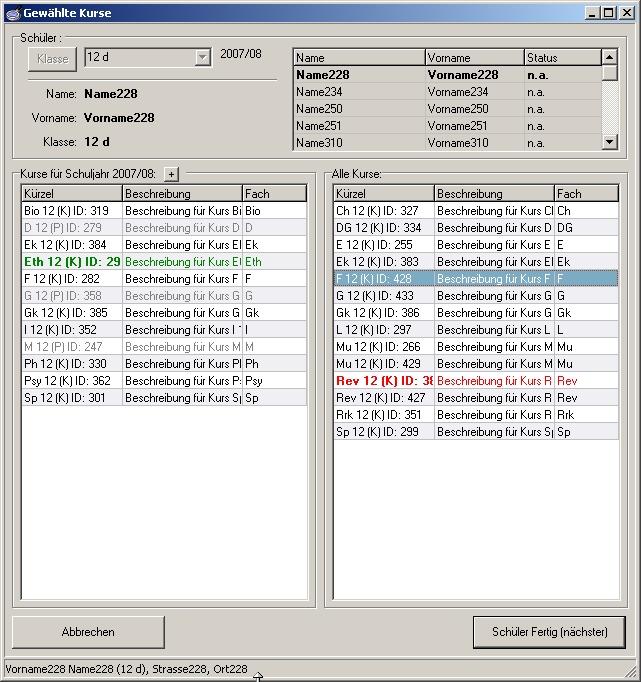
Task: Sort student list by Vorname column header
Action: 474,58
